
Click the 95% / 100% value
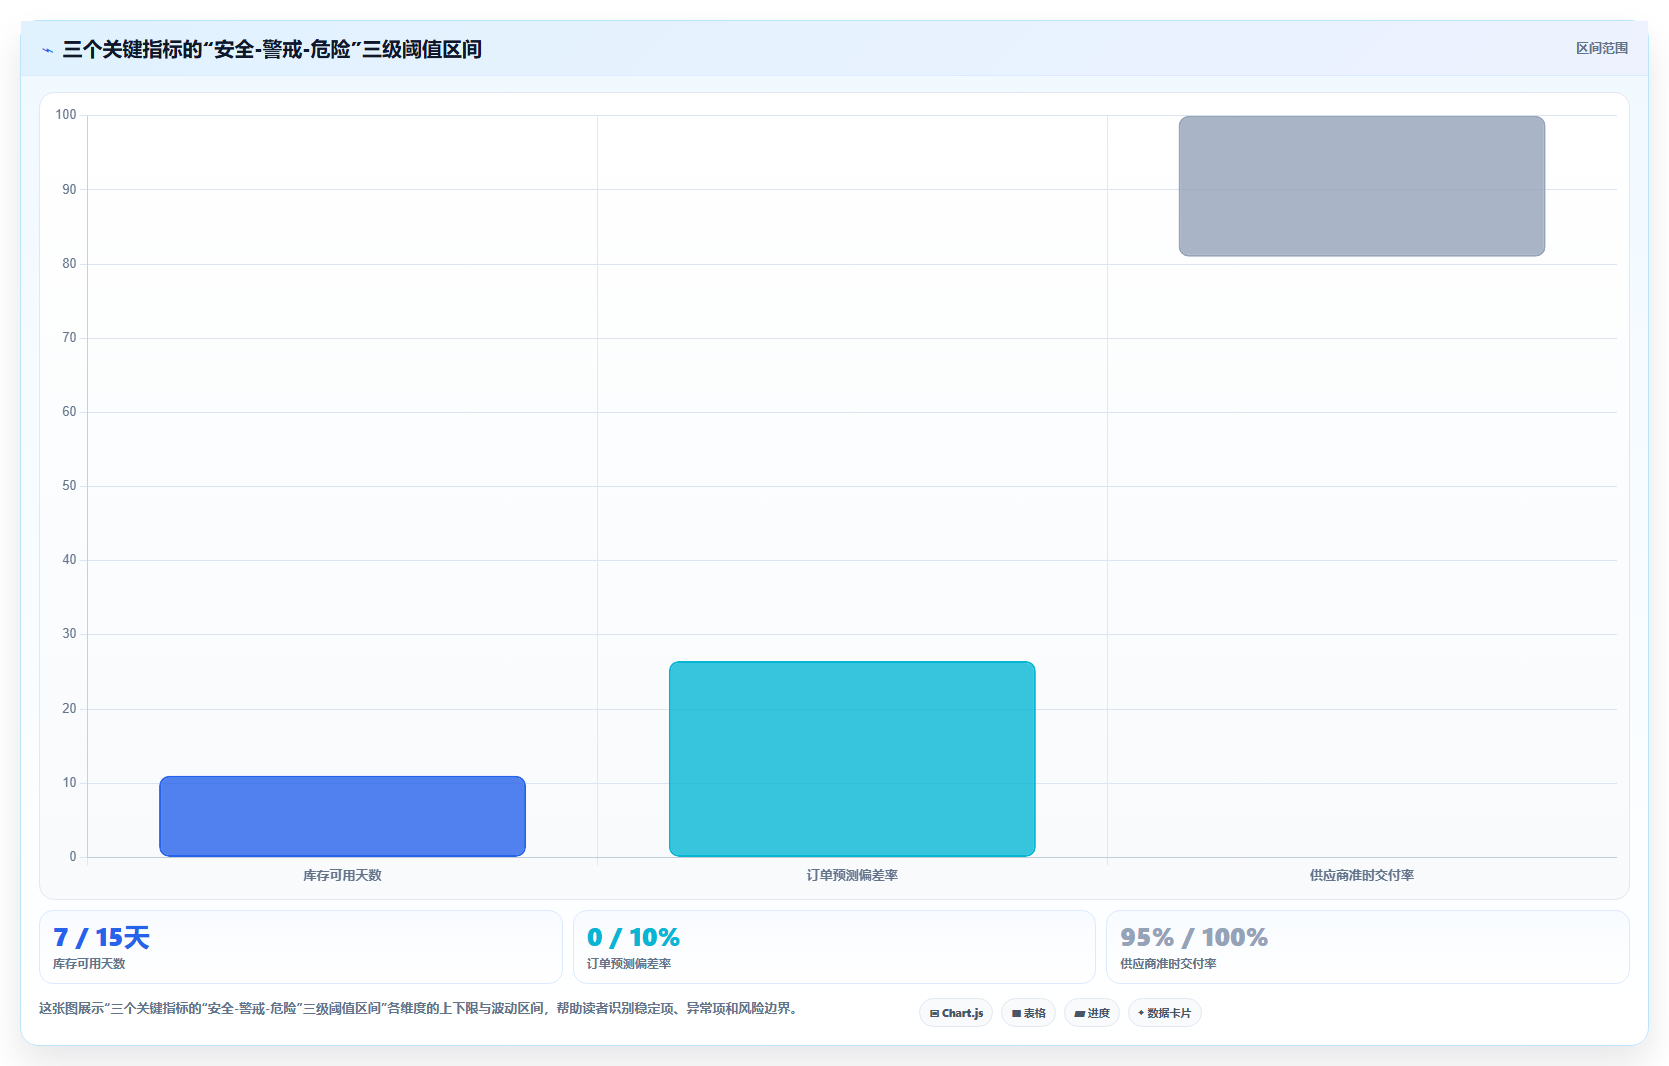point(1194,937)
